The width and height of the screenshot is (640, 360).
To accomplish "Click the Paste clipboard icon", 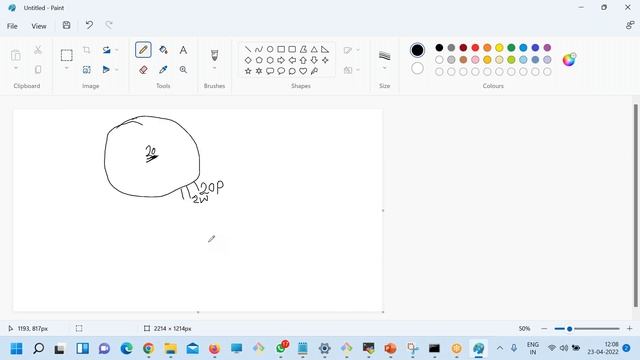I will coord(16,55).
